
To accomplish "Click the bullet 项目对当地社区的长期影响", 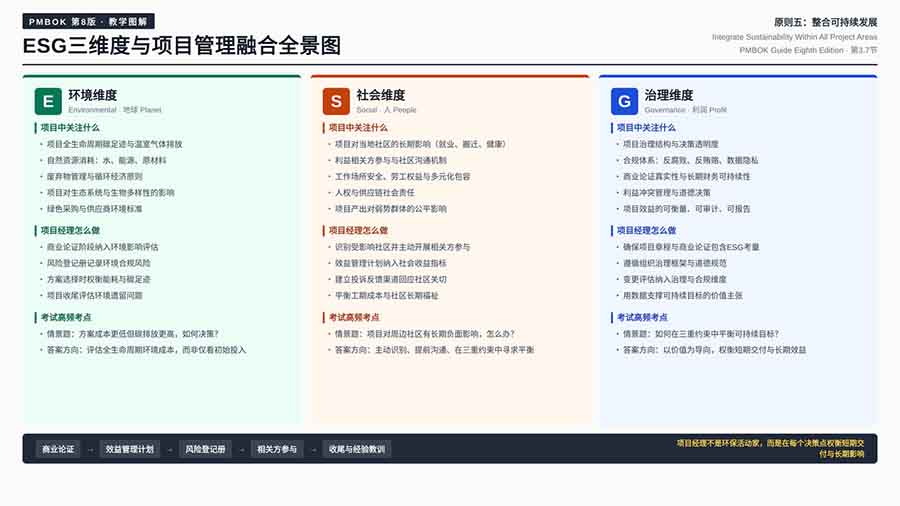I will point(421,144).
